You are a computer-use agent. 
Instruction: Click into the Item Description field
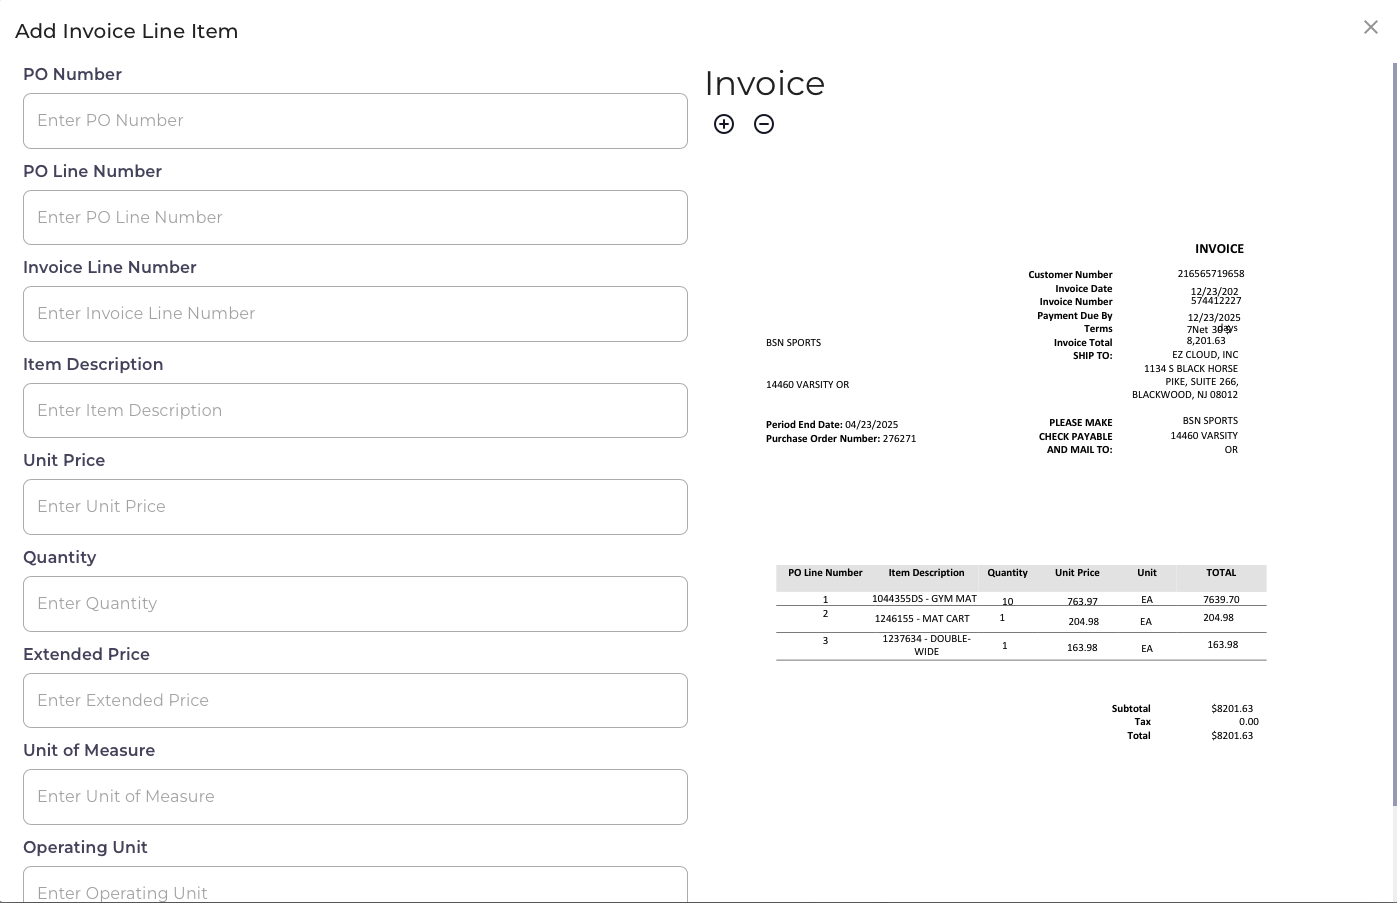point(355,411)
